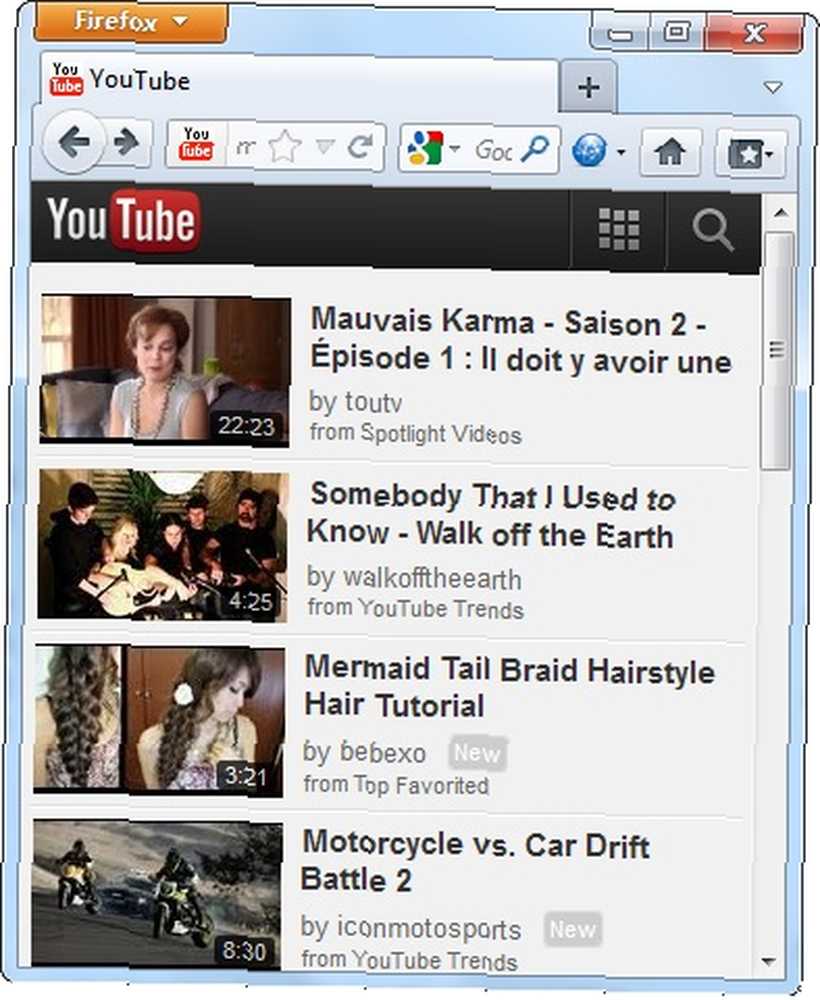This screenshot has width=820, height=1000.
Task: Click the New badge next to iconmotosports
Action: pyautogui.click(x=573, y=929)
